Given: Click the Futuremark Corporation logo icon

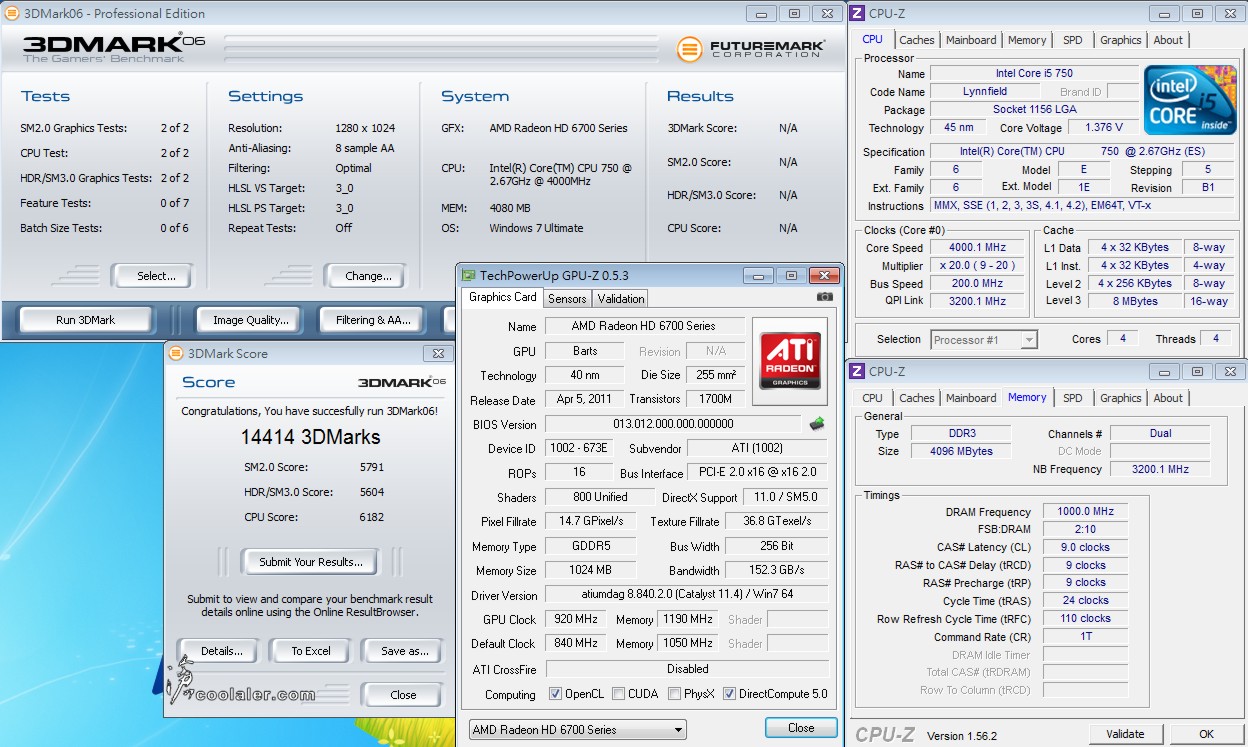Looking at the screenshot, I should pyautogui.click(x=688, y=49).
